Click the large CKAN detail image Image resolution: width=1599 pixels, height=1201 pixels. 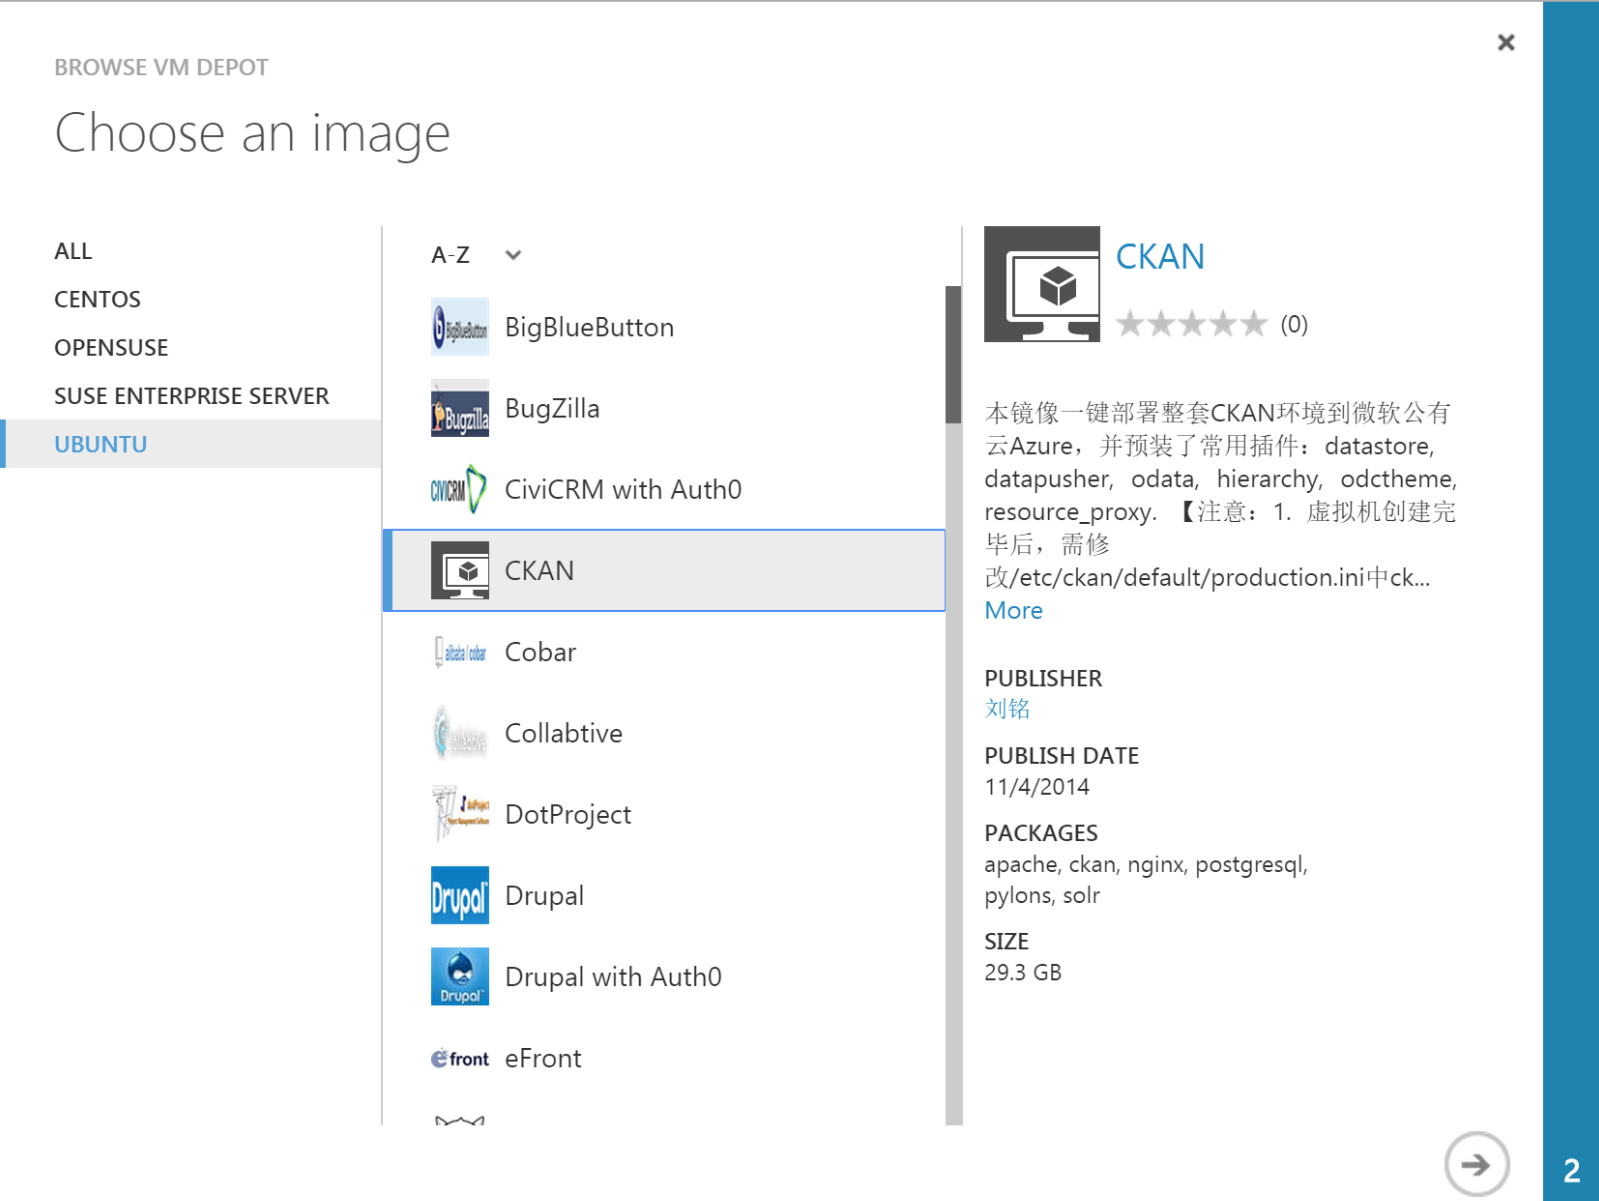pos(1042,284)
